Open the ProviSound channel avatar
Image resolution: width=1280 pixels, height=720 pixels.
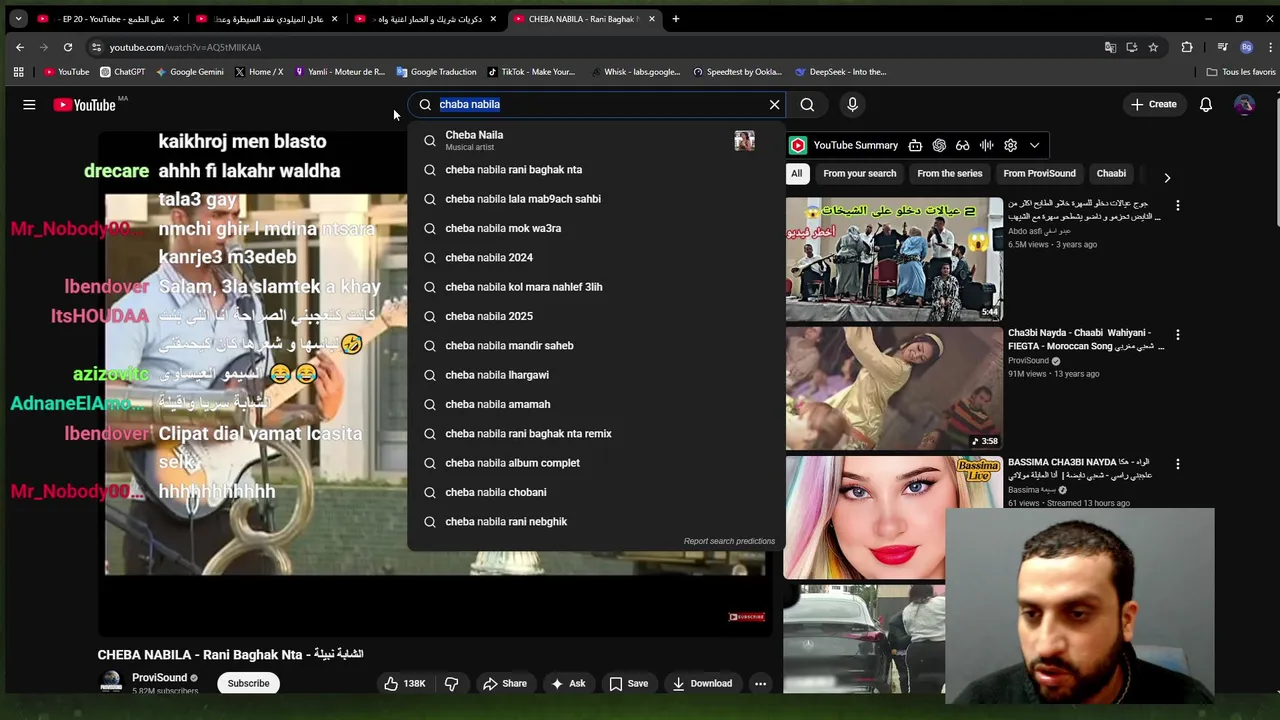[111, 683]
